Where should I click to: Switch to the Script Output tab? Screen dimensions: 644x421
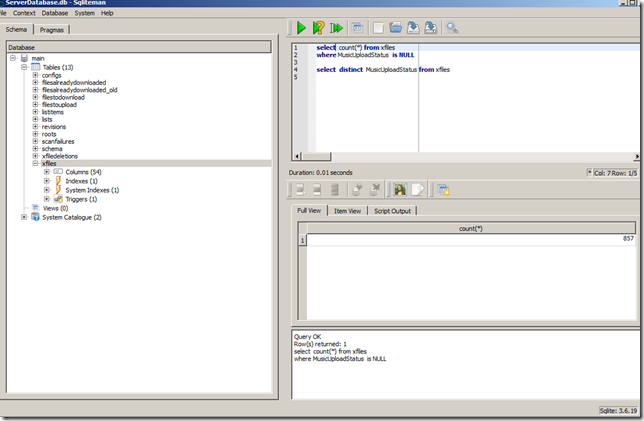[392, 211]
